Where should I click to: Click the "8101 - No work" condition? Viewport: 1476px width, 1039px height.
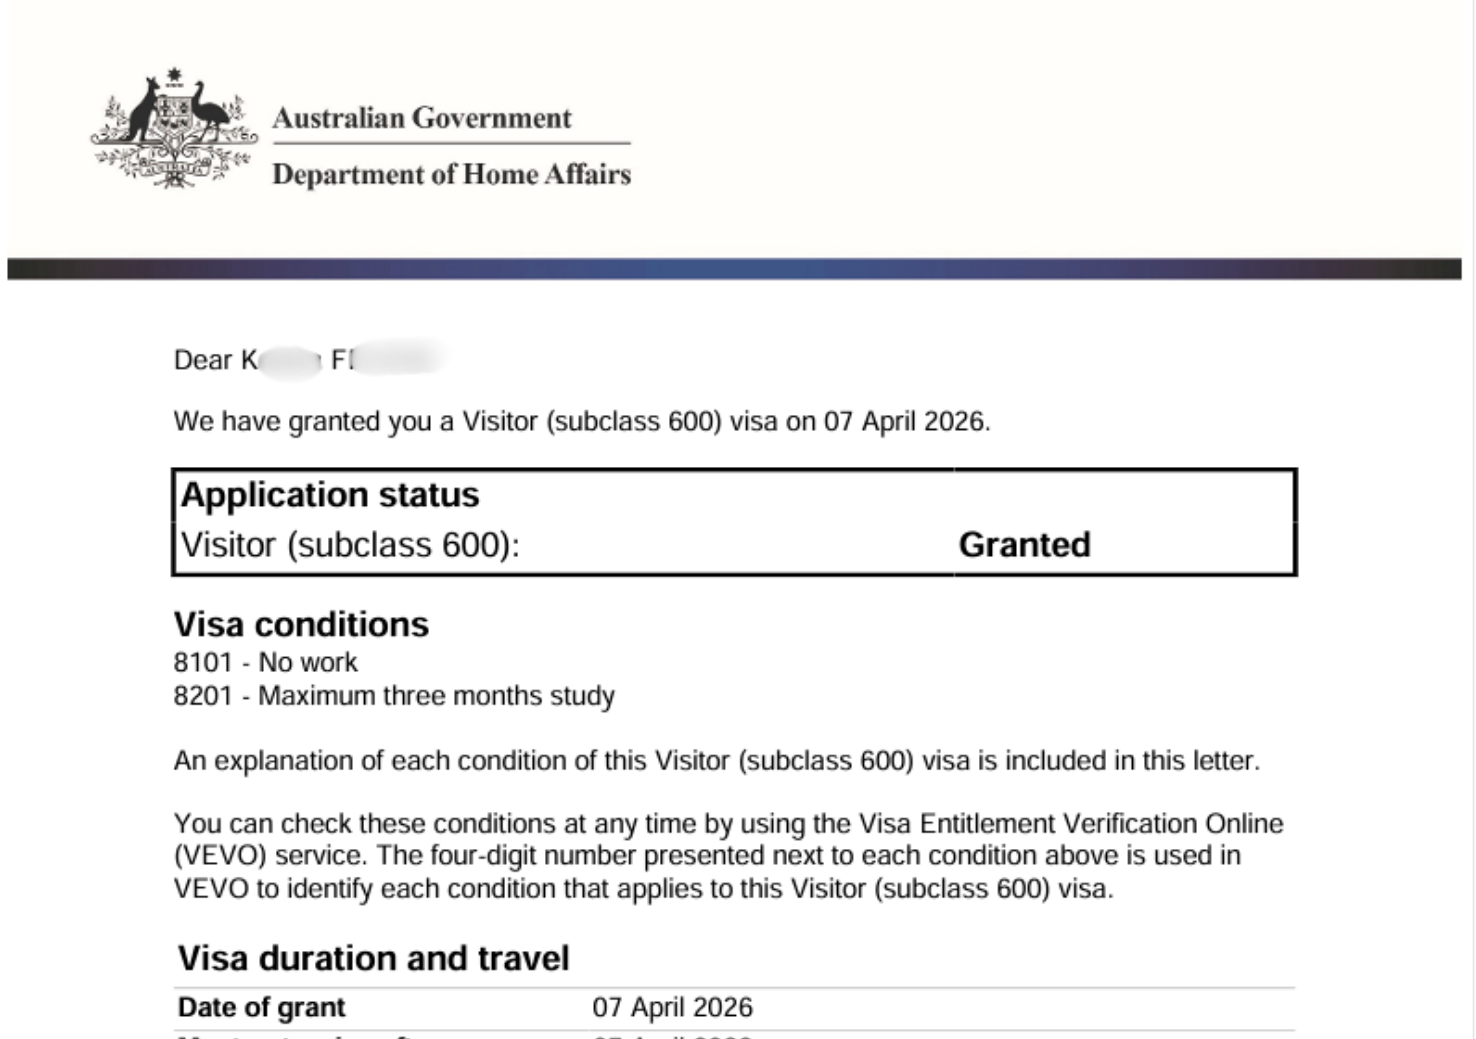pyautogui.click(x=265, y=662)
